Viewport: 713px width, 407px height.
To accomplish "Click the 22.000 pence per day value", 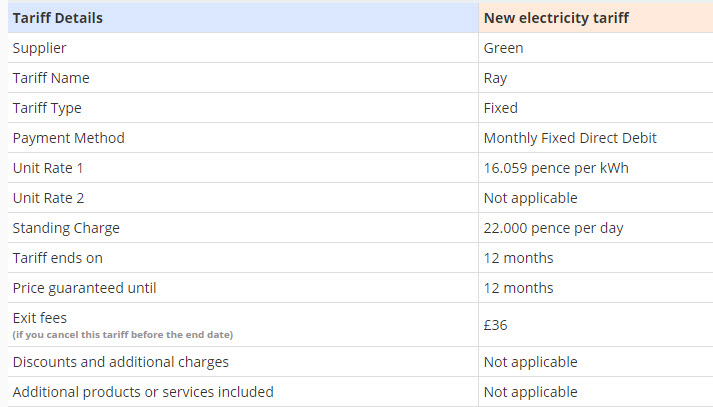I will [x=553, y=228].
